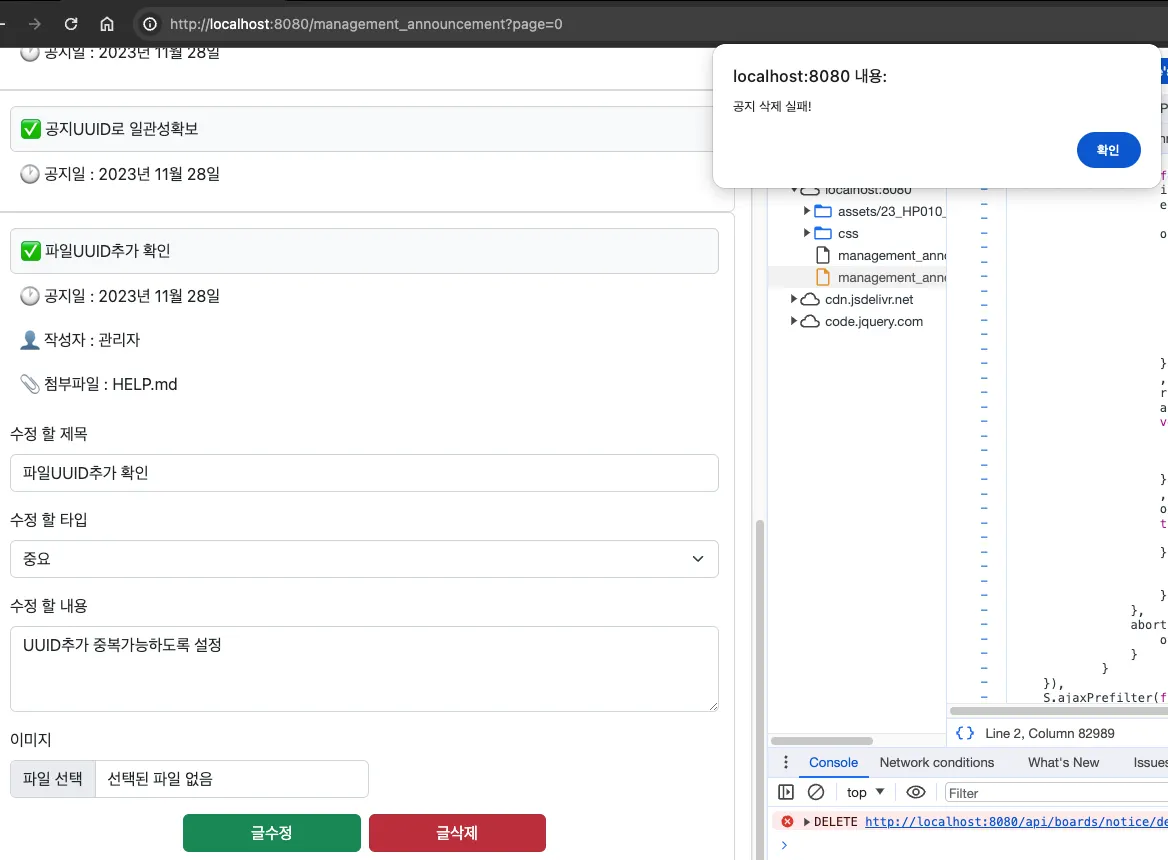Open the failed DELETE request URL link
Image resolution: width=1168 pixels, height=860 pixels.
click(1016, 822)
